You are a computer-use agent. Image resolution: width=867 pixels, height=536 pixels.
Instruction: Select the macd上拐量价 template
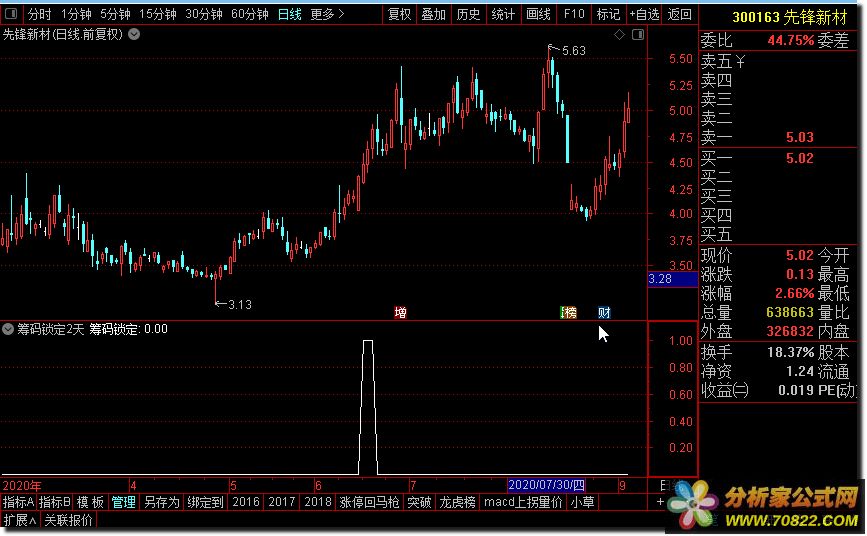tap(523, 502)
